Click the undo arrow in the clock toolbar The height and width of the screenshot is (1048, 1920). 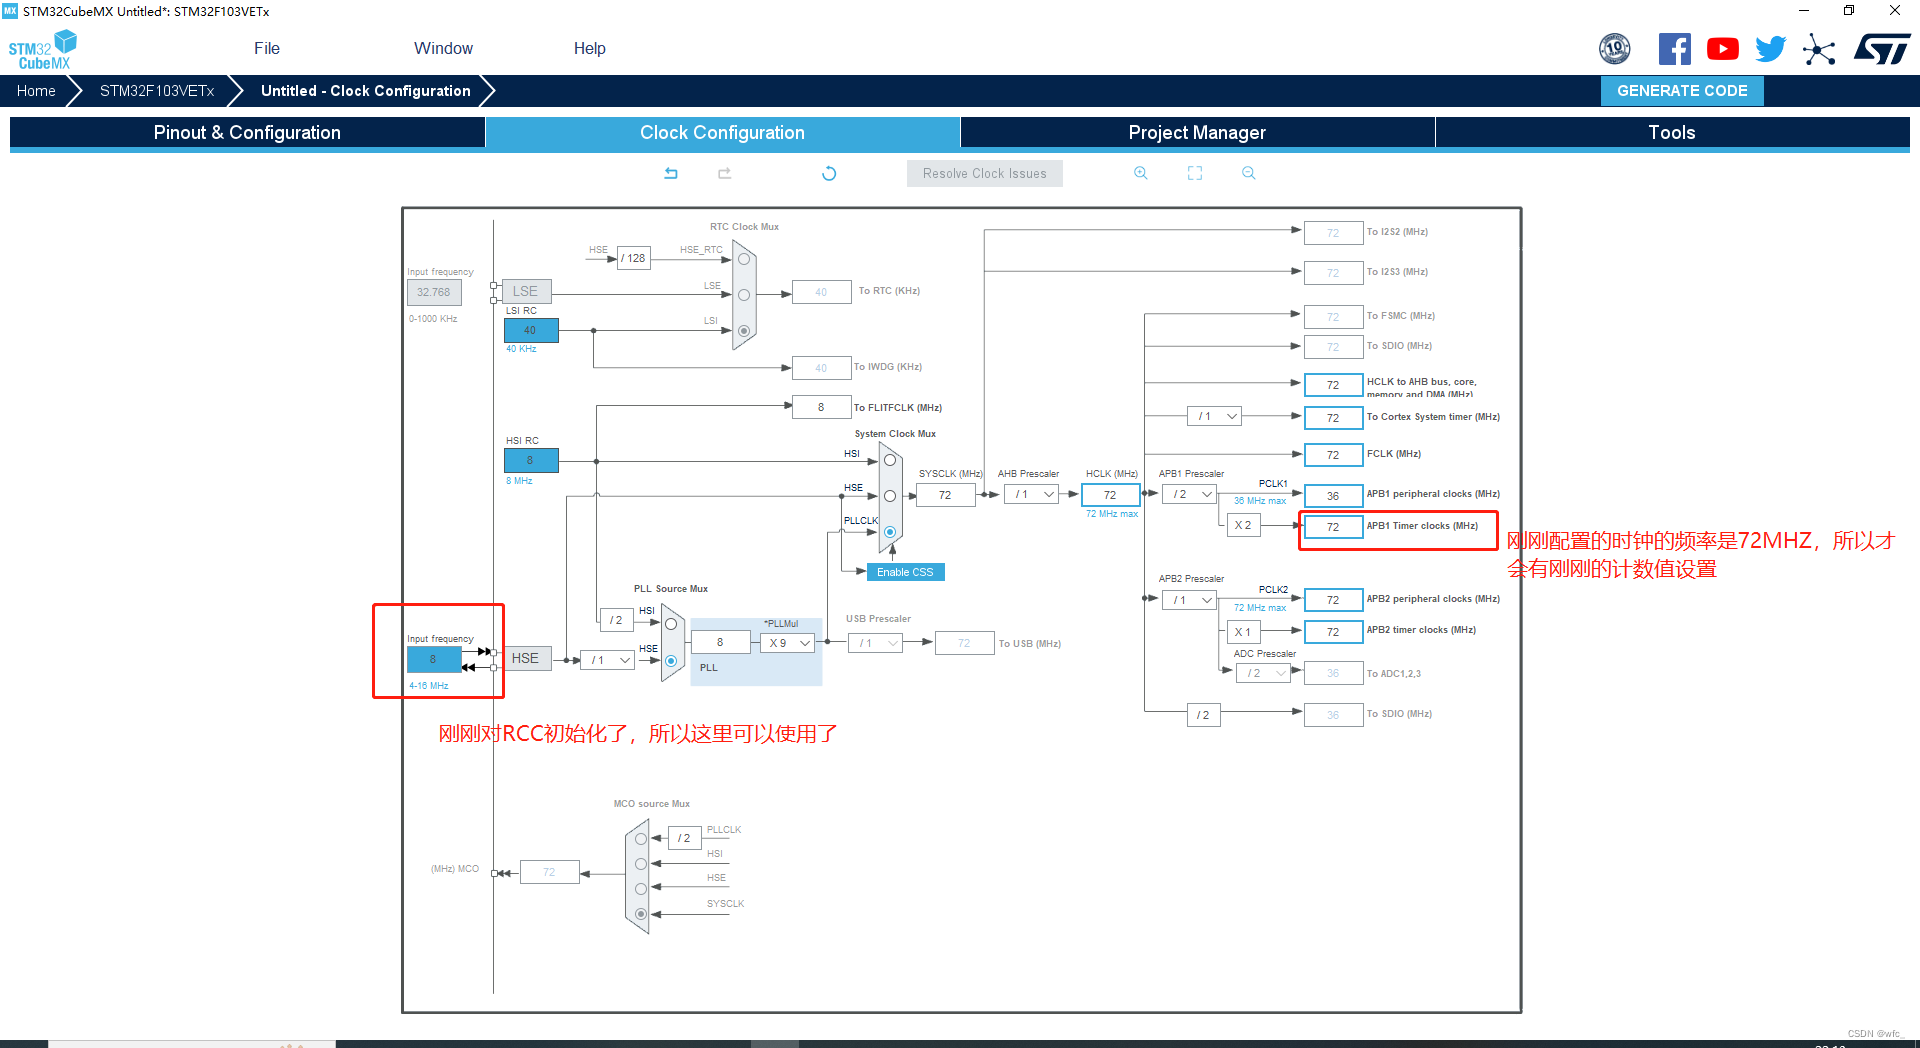click(x=671, y=173)
